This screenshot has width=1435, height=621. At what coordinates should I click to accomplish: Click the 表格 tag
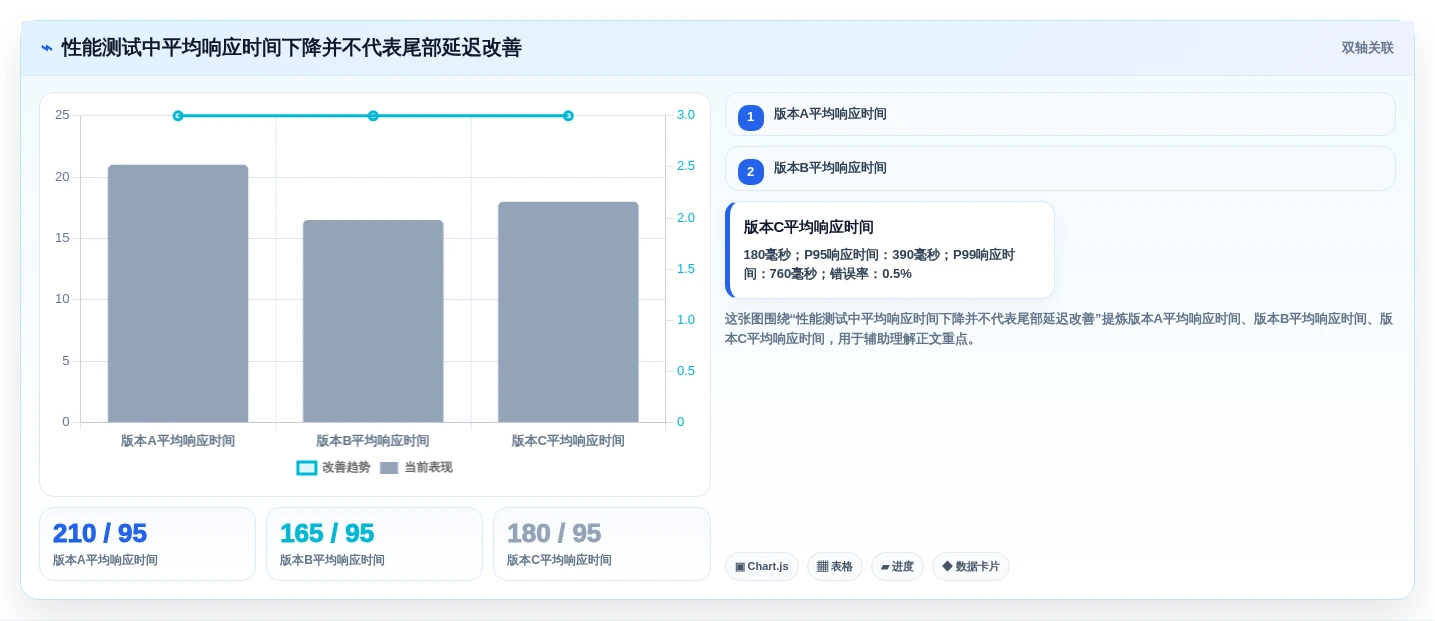(835, 566)
